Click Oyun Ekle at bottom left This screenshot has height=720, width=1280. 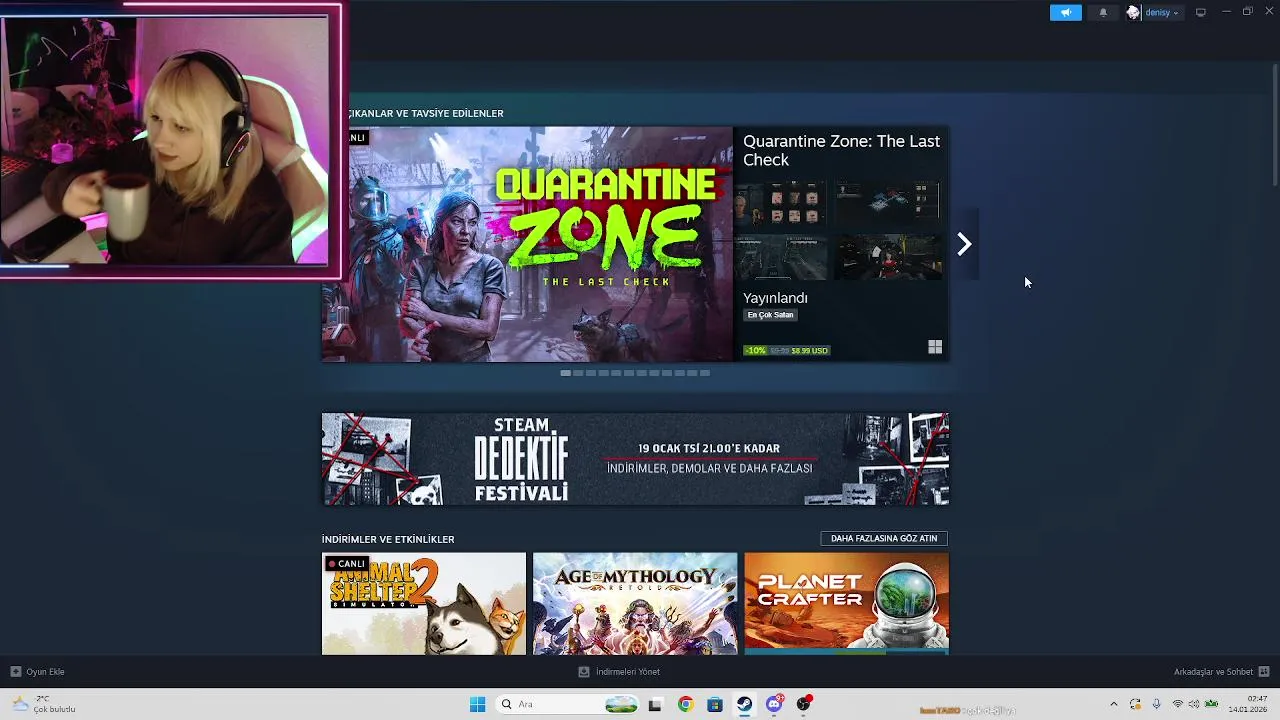coord(38,672)
